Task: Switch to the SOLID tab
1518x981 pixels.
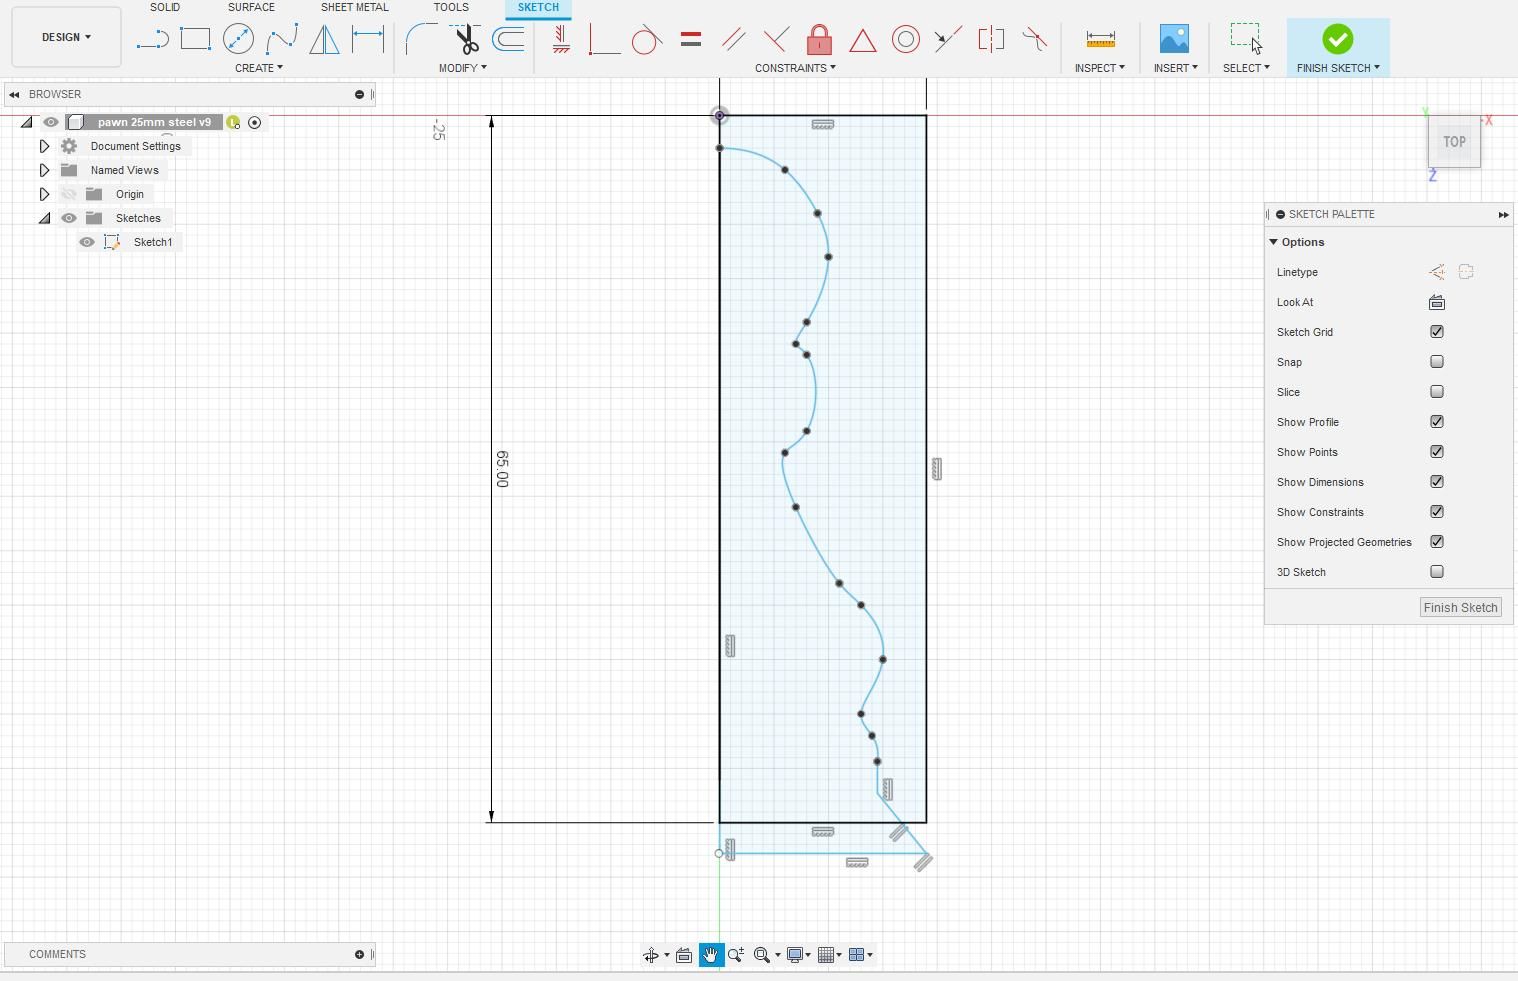Action: (x=165, y=7)
